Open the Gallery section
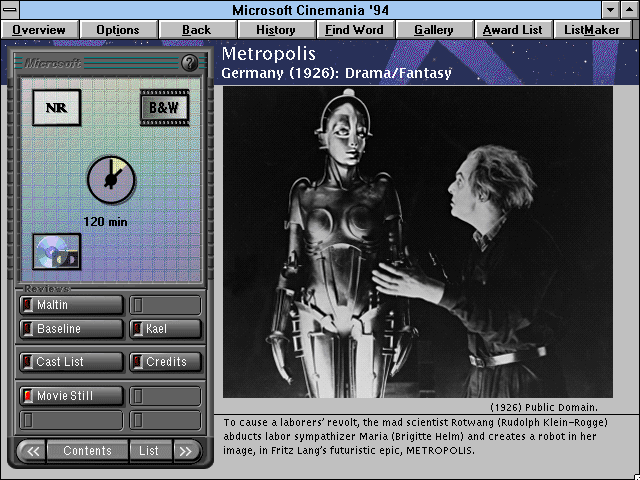 pyautogui.click(x=434, y=30)
